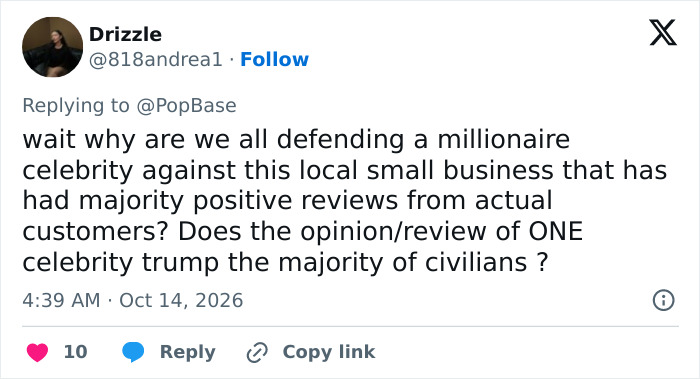Open the Drizzle display name
The image size is (700, 379).
click(x=125, y=34)
